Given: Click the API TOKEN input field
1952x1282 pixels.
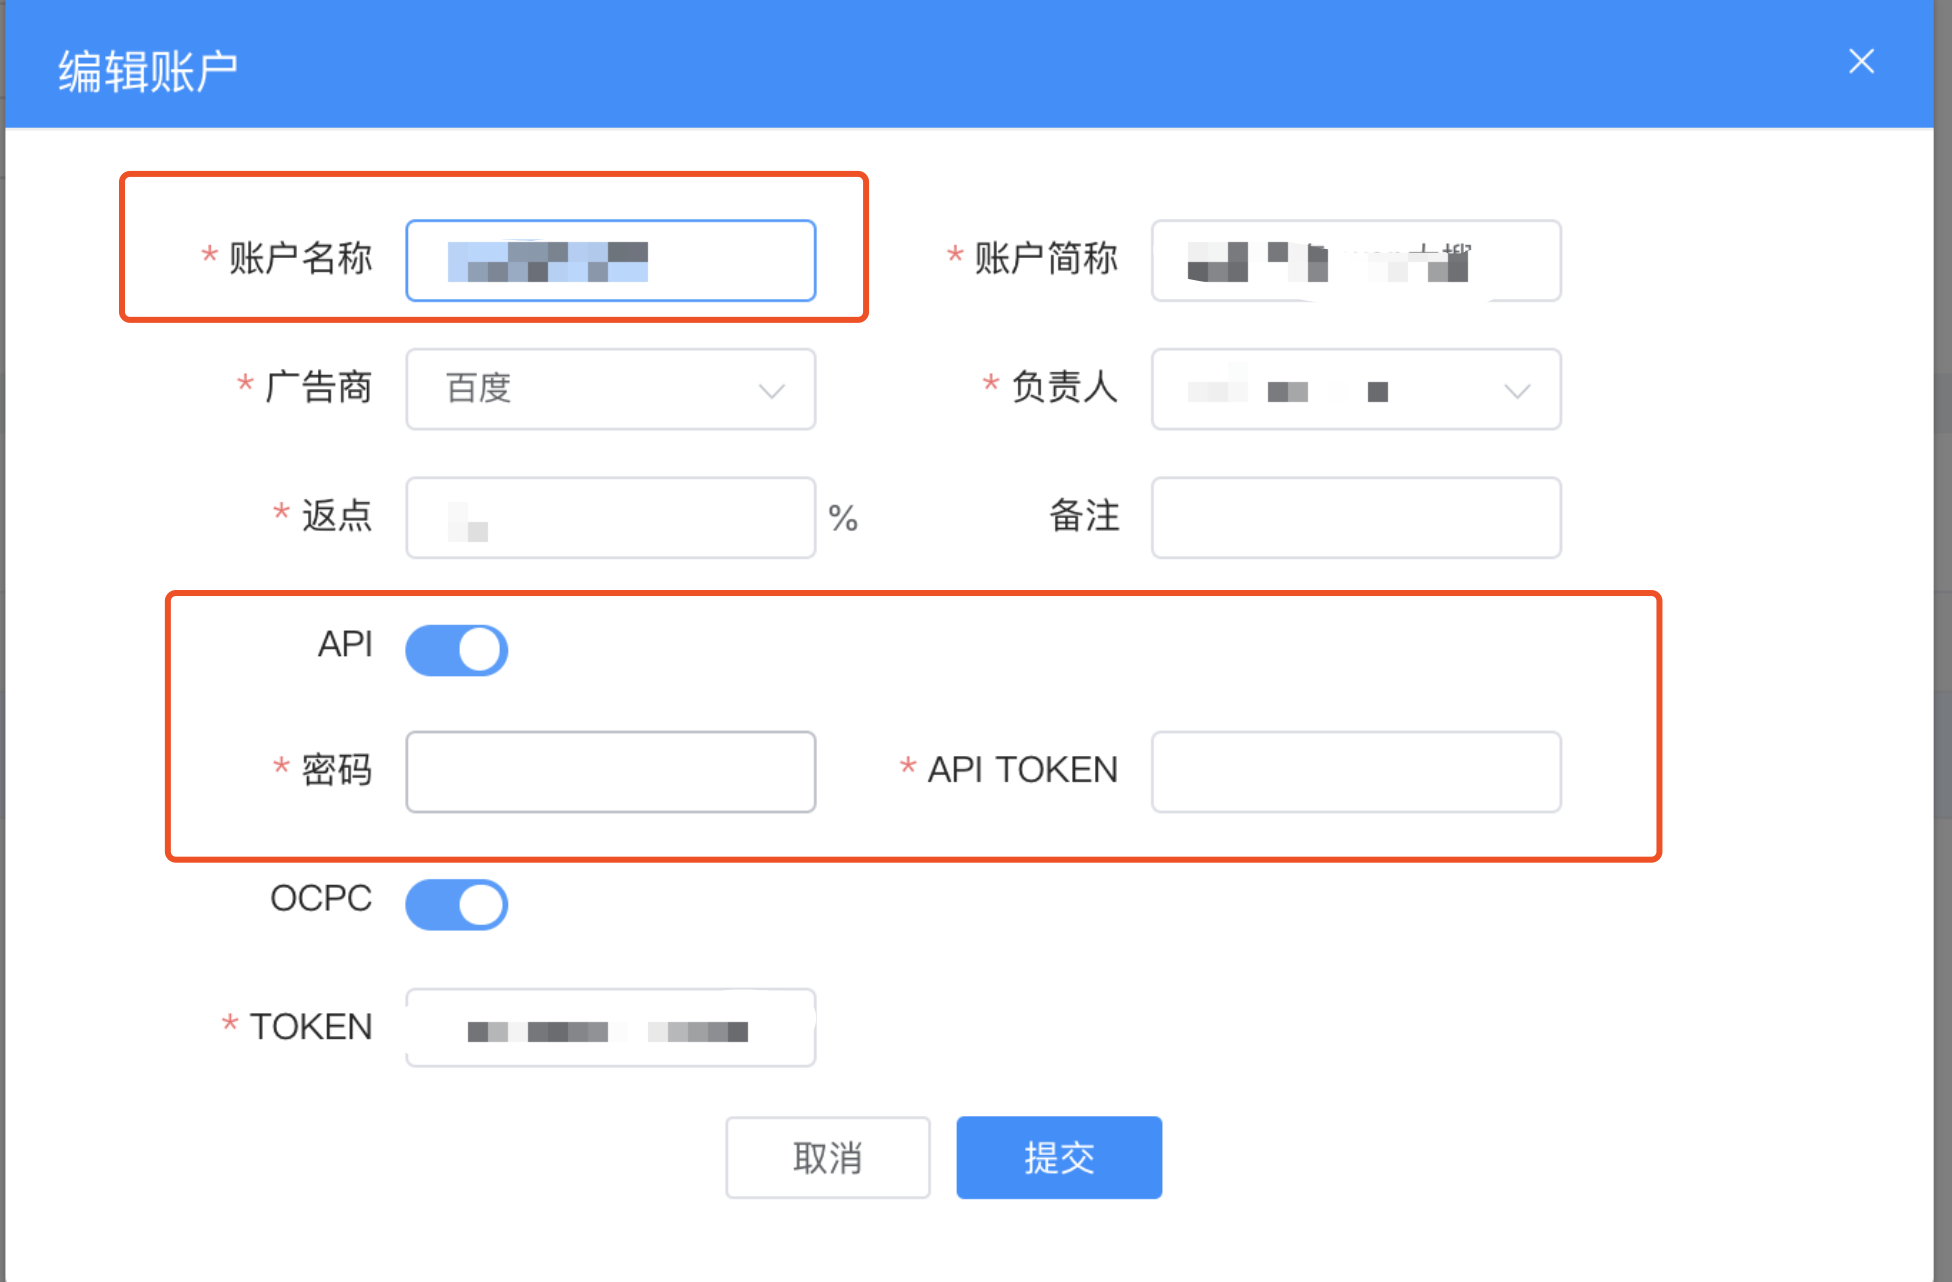Looking at the screenshot, I should pyautogui.click(x=1355, y=772).
